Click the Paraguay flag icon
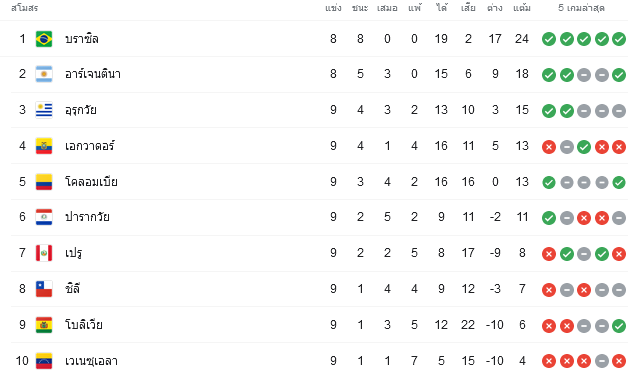 click(44, 217)
